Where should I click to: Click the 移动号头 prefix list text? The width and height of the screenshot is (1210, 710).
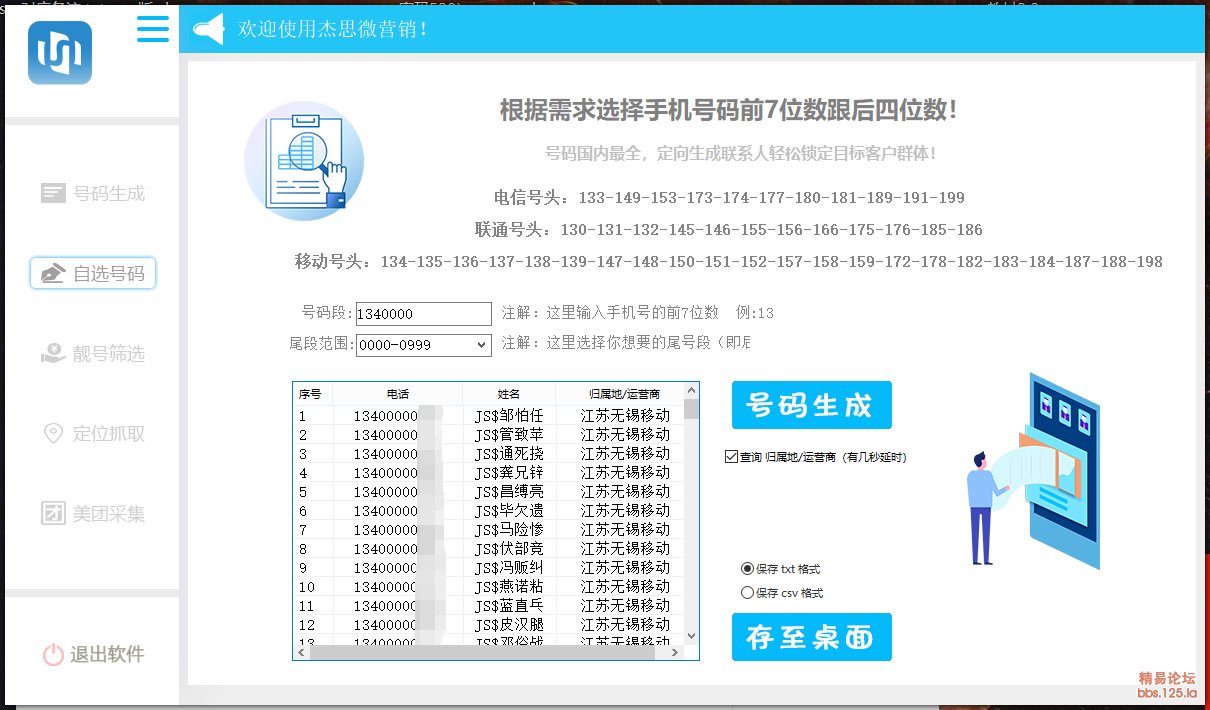729,262
